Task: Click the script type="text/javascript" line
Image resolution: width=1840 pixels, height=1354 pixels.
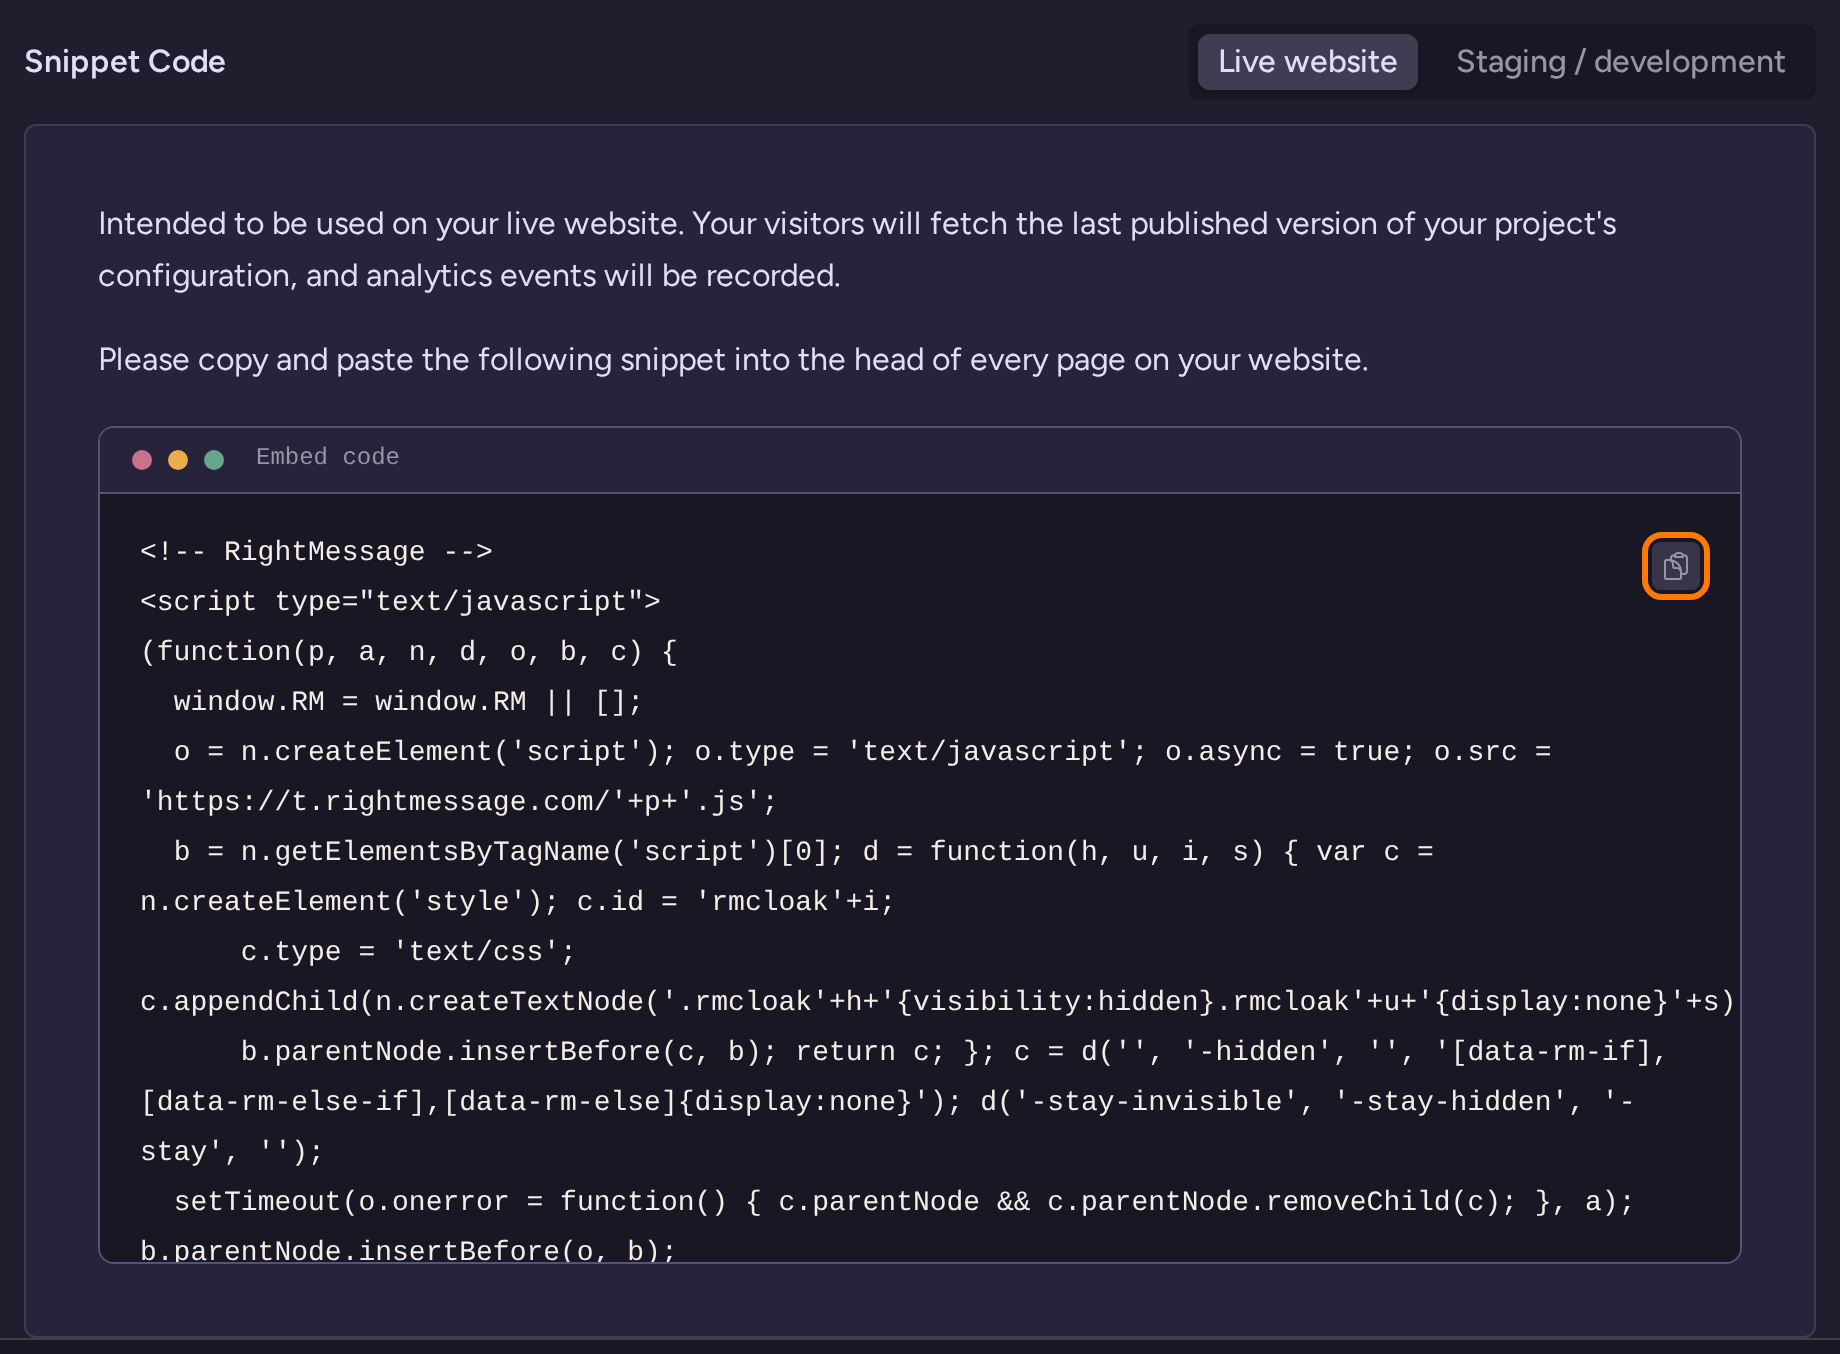Action: tap(400, 601)
